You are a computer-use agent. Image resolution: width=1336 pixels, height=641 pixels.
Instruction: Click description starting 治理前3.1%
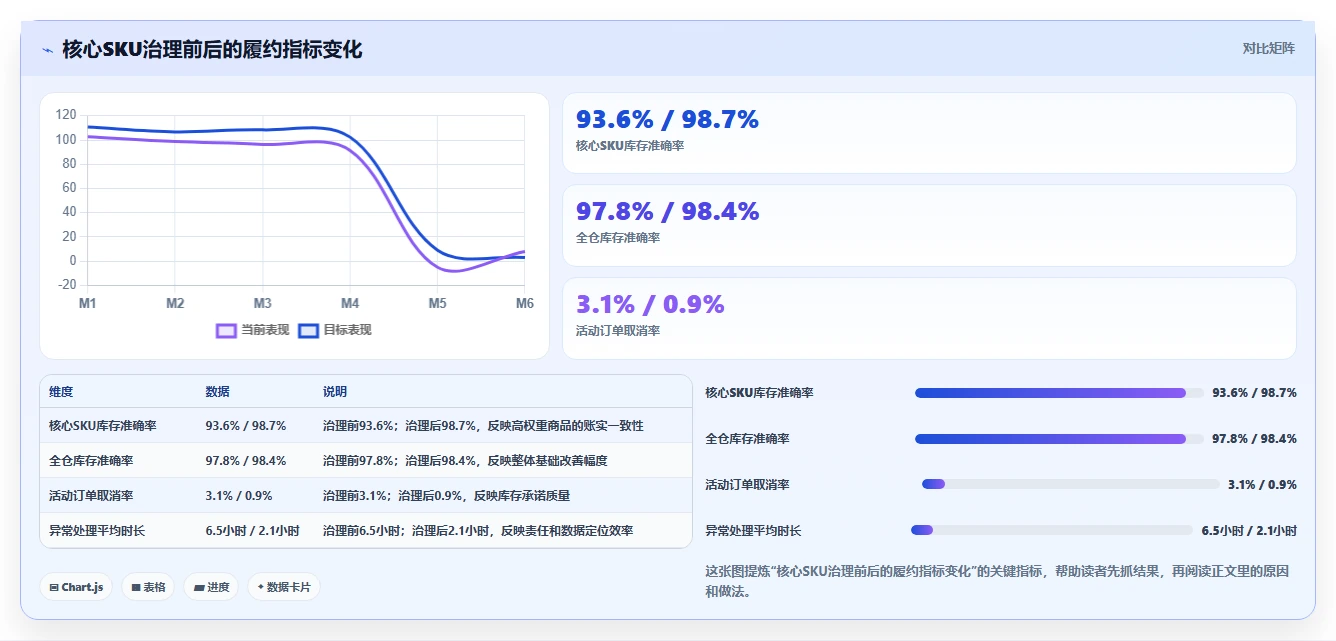(447, 496)
